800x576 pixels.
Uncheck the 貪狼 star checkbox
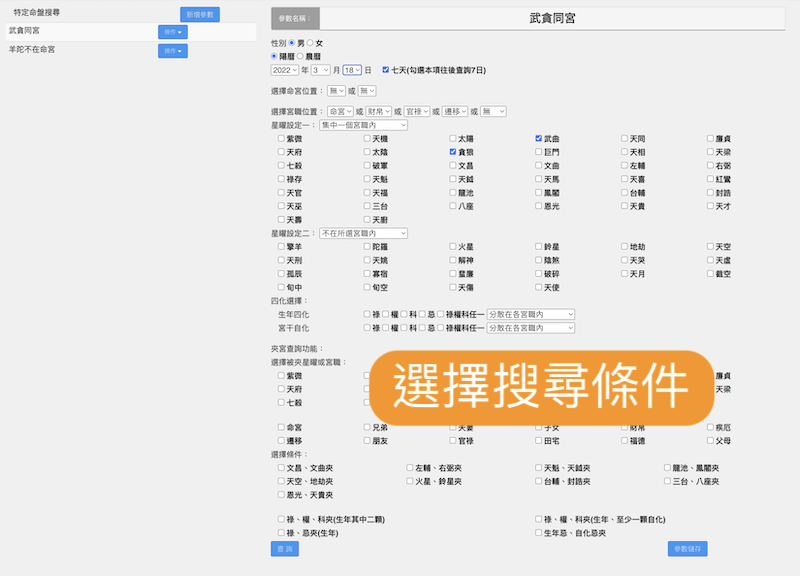point(453,152)
